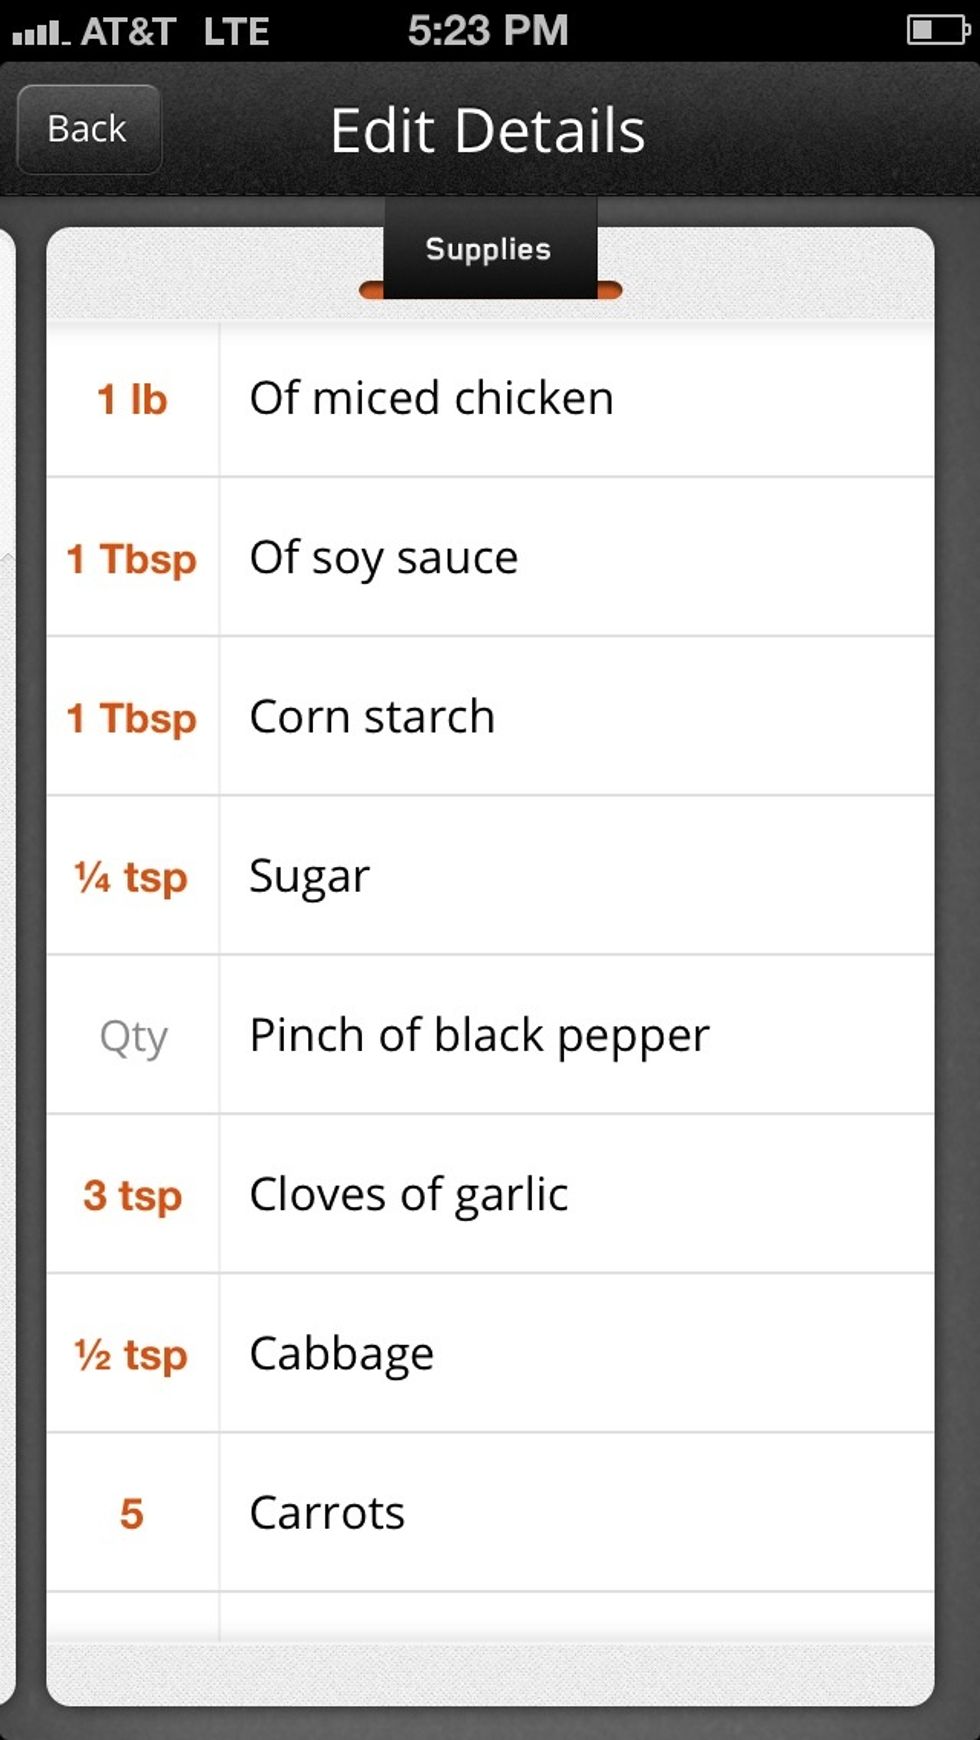Edit the Corn starch quantity
The image size is (980, 1740).
(x=132, y=717)
